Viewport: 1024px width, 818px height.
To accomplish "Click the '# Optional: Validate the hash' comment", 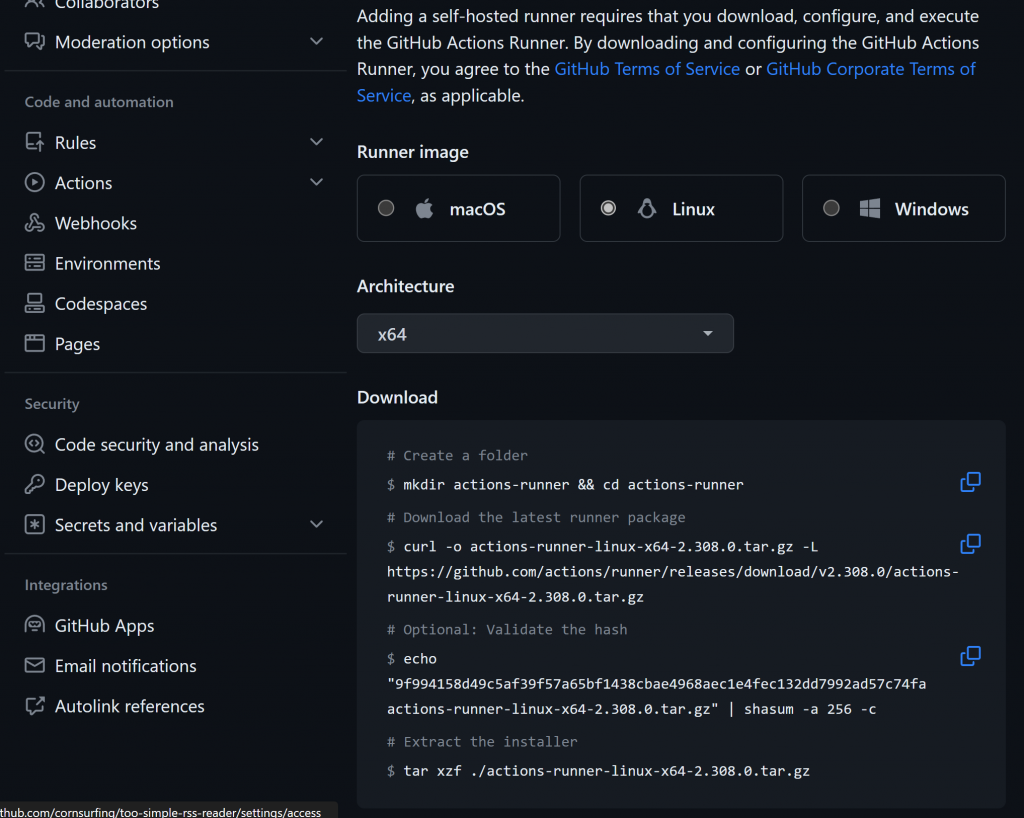I will (507, 629).
